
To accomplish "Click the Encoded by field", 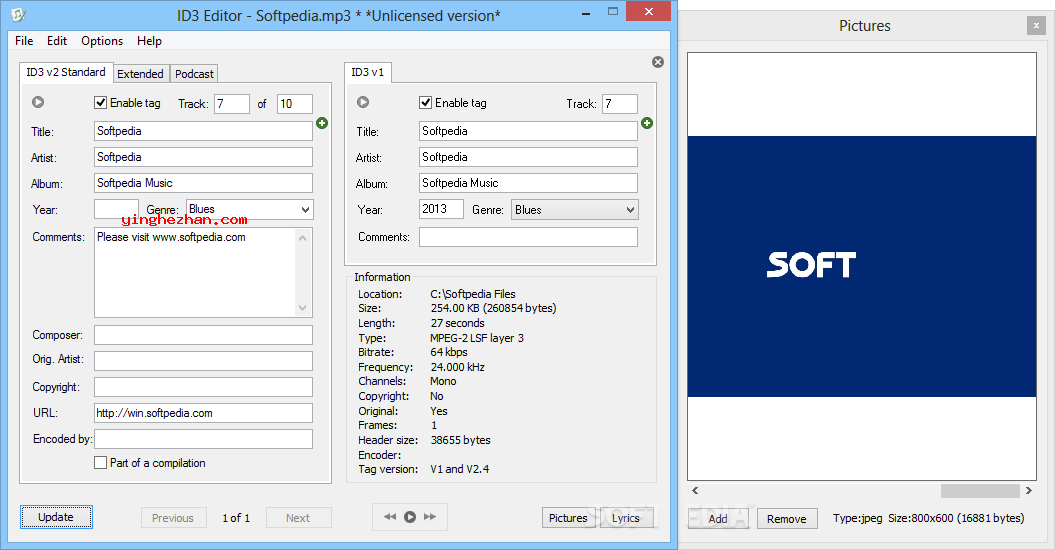I will tap(203, 439).
